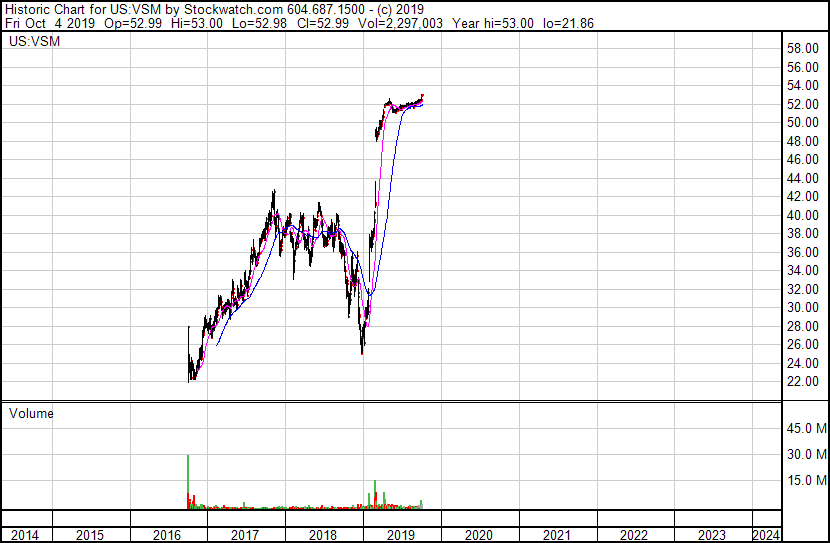Click the 2022 year label

[634, 535]
